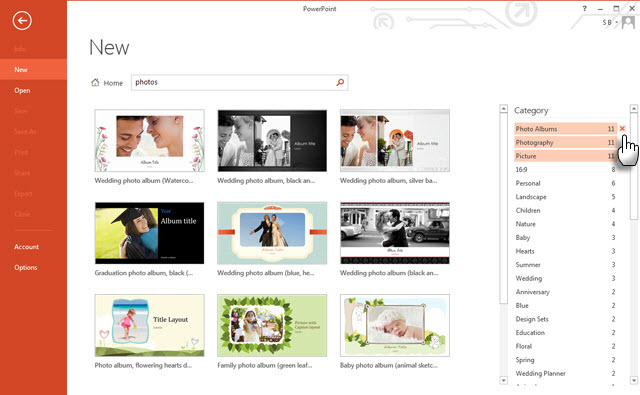The image size is (640, 395).
Task: Open the Options menu item
Action: click(33, 267)
